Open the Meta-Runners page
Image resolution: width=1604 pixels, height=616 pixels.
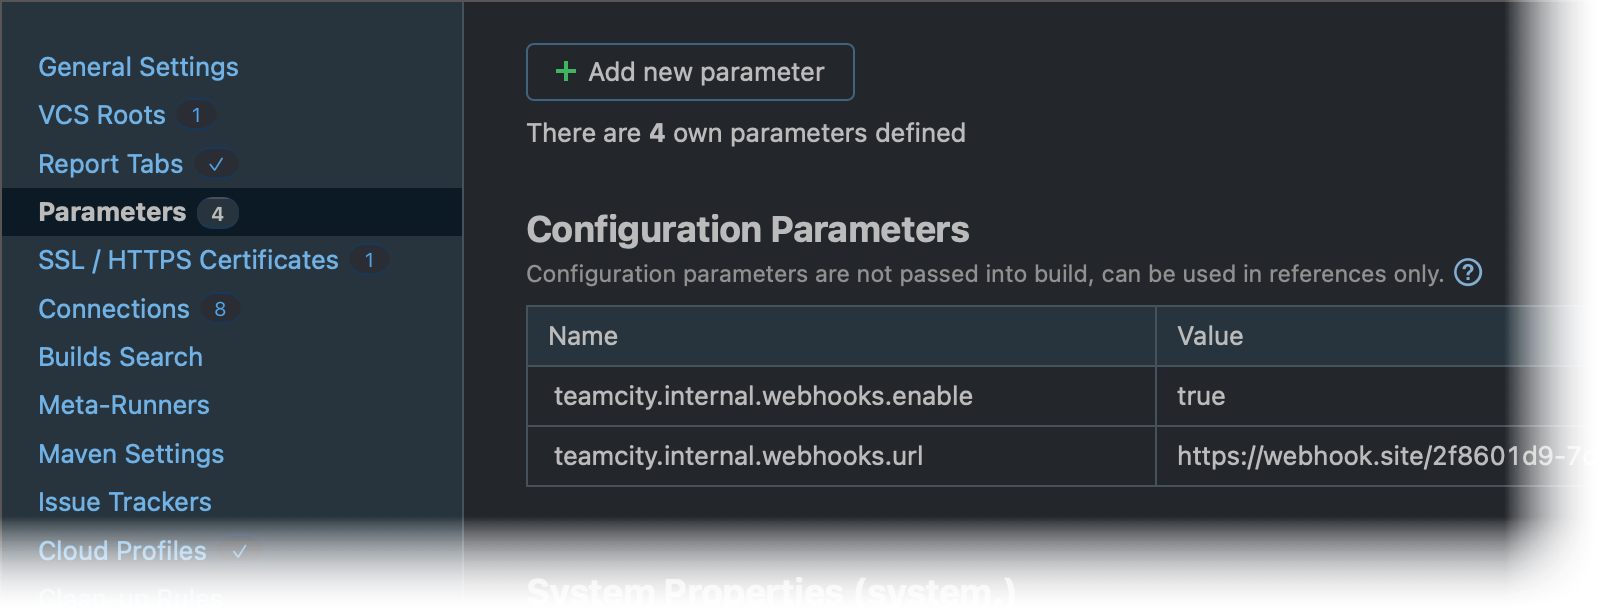[123, 405]
